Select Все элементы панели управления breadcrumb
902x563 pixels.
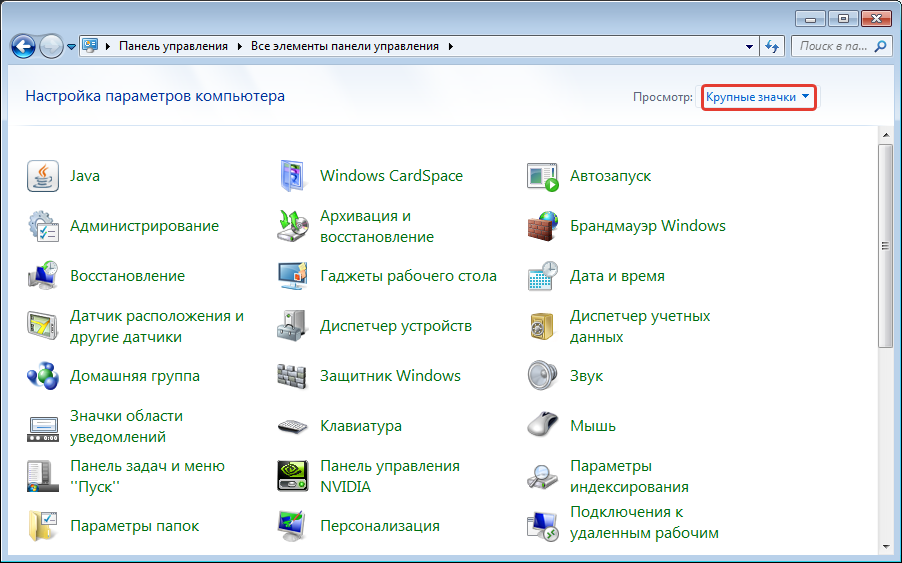click(x=345, y=46)
